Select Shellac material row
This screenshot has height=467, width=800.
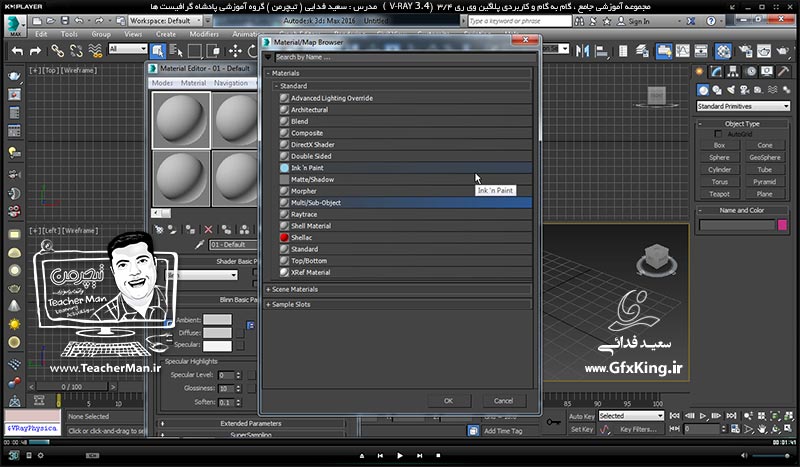405,237
